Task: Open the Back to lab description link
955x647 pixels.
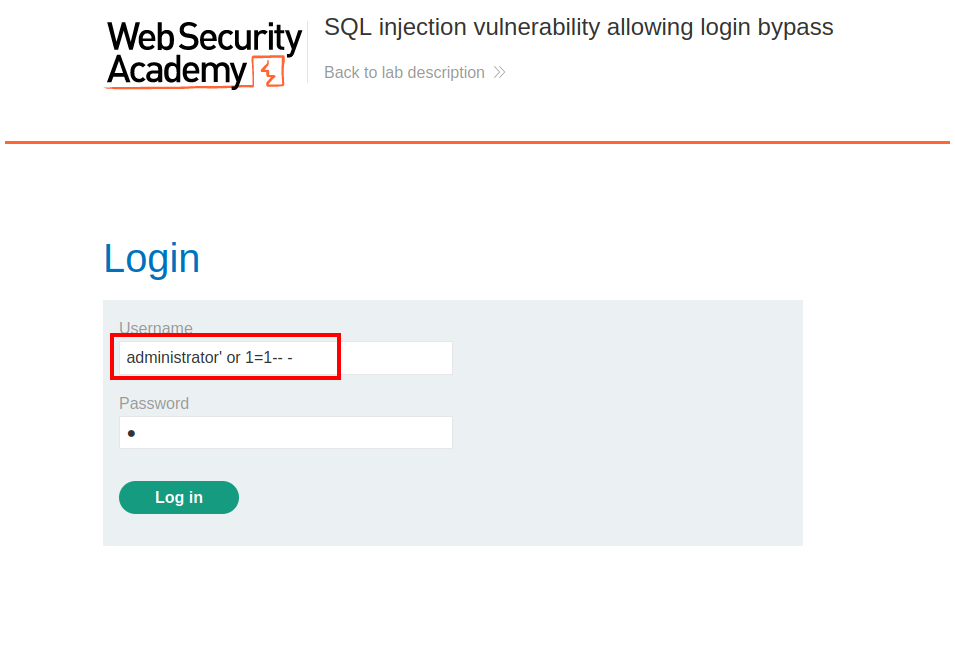Action: coord(404,73)
